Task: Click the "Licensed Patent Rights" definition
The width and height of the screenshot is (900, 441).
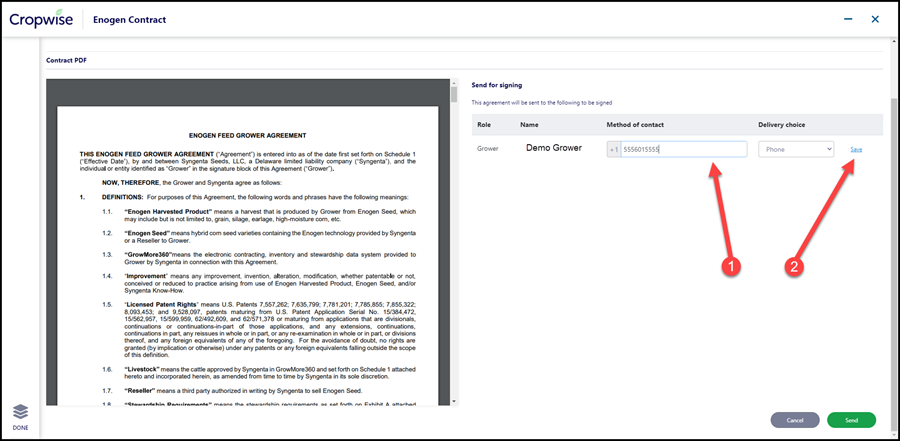Action: click(x=270, y=328)
